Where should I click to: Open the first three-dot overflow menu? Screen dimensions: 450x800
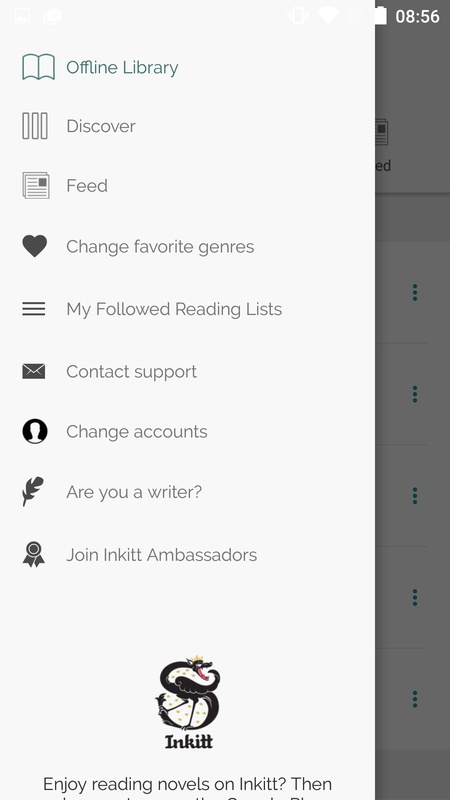(415, 292)
